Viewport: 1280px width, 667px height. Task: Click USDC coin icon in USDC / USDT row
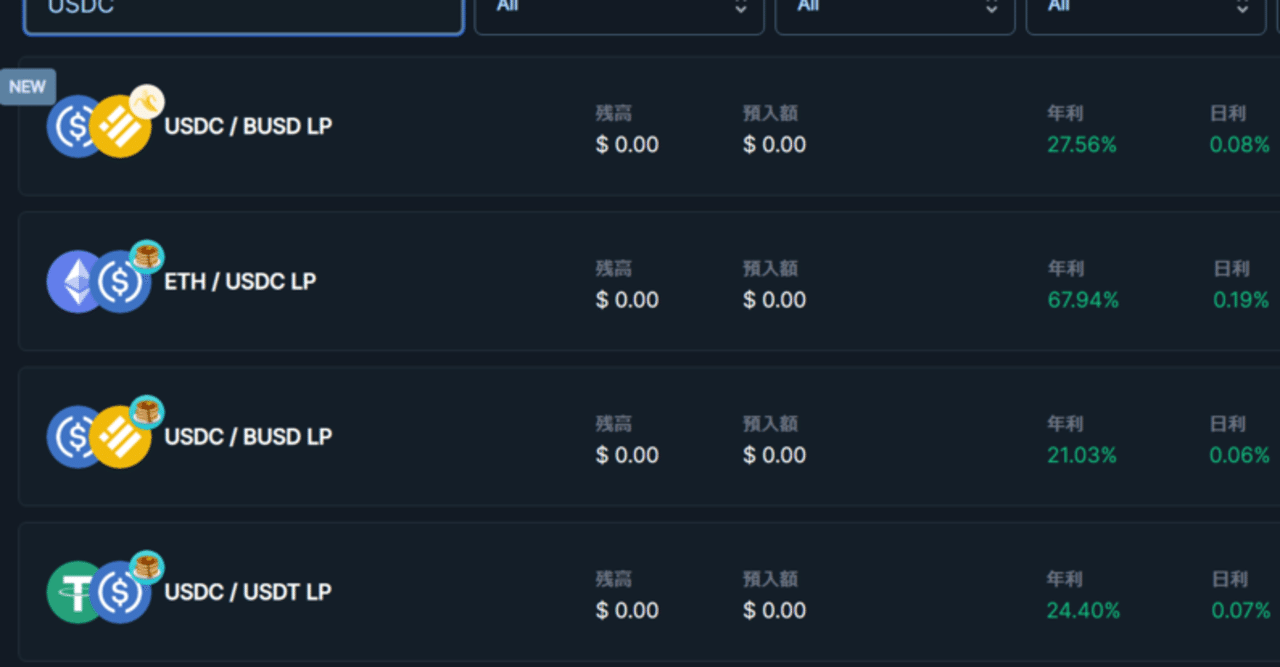click(x=121, y=592)
